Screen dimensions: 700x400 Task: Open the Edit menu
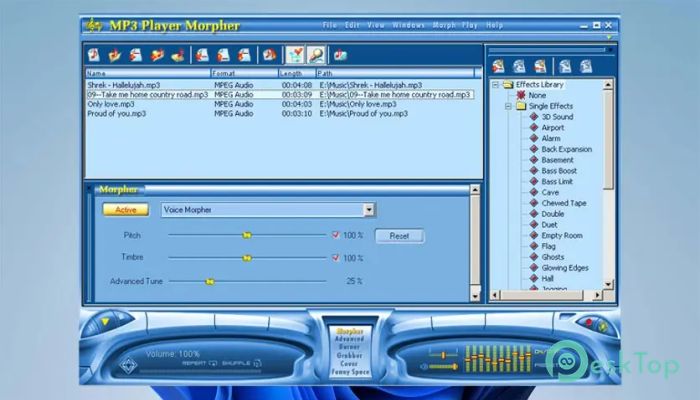pos(352,25)
